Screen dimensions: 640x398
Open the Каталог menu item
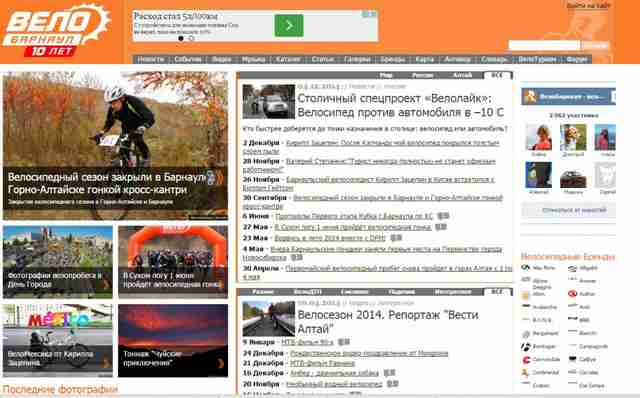288,59
